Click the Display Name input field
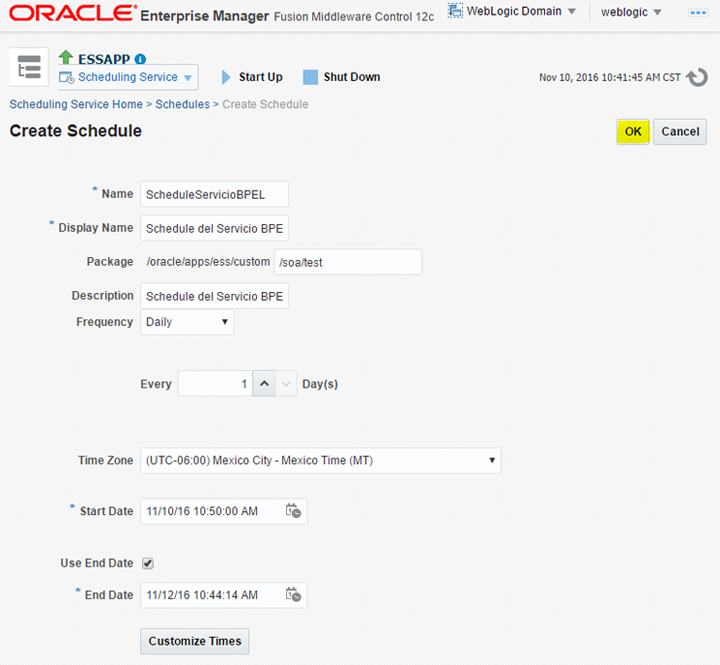Viewport: 720px width, 665px height. [214, 228]
